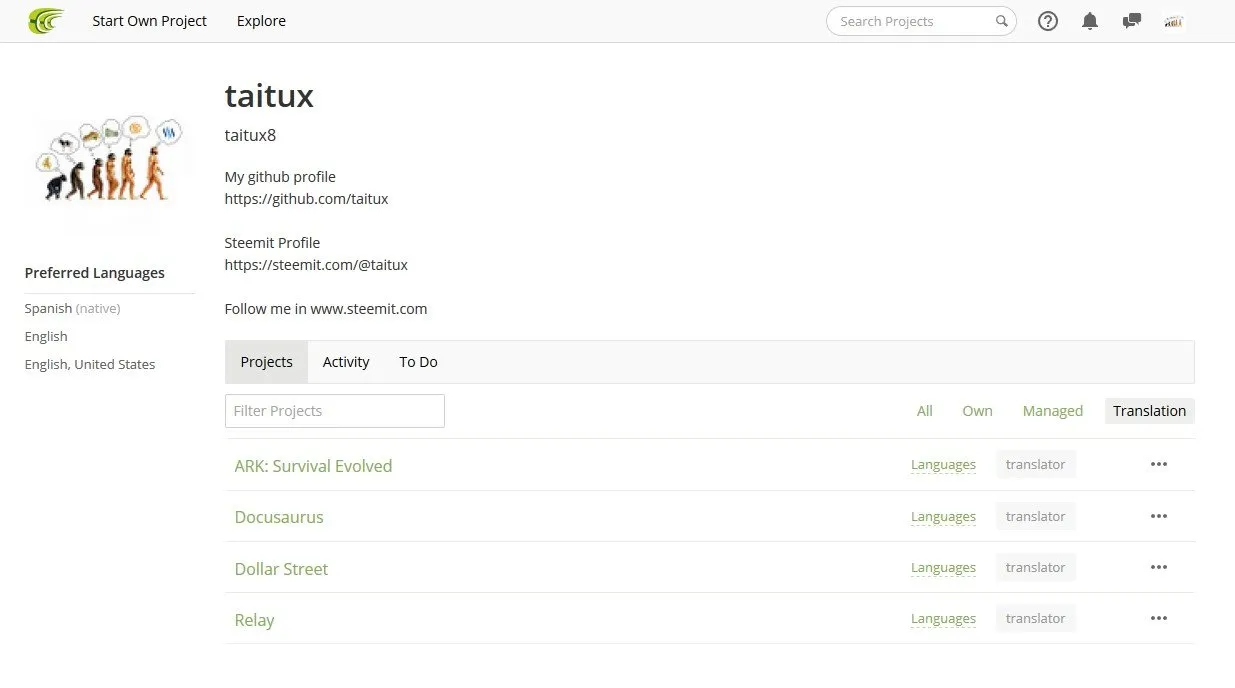This screenshot has height=688, width=1235.
Task: Open the messages chat icon
Action: click(x=1132, y=21)
